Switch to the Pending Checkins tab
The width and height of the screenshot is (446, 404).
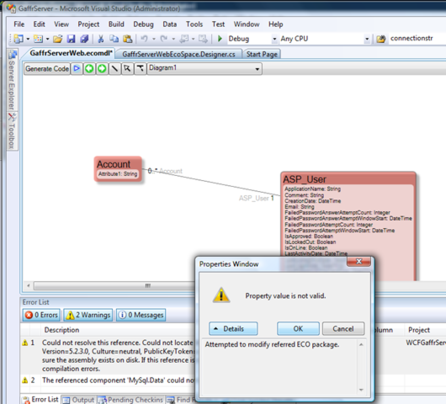(131, 399)
